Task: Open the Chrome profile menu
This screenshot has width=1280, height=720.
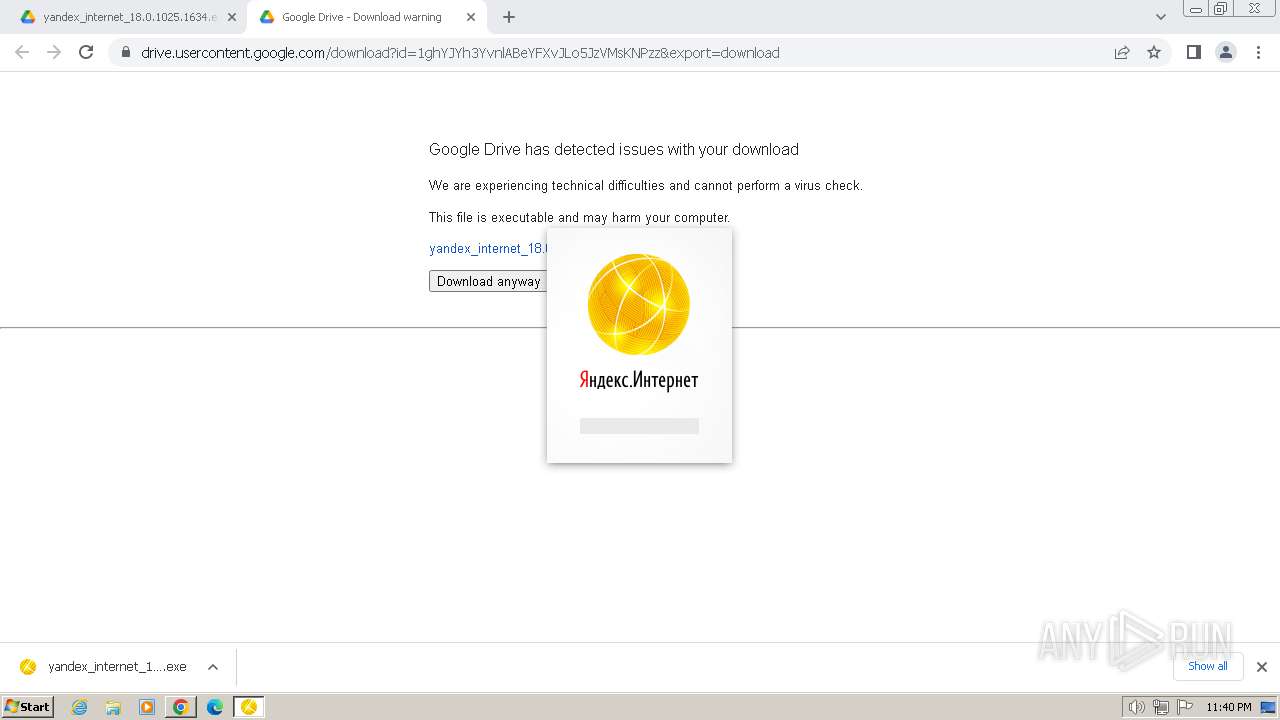Action: click(x=1226, y=53)
